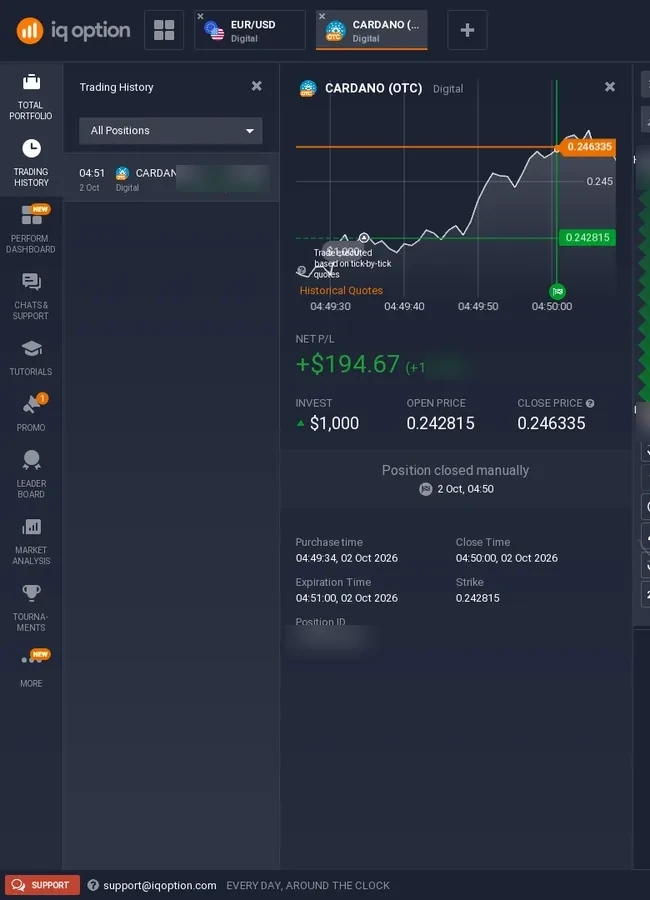
Task: Click the red Support button
Action: coord(42,885)
